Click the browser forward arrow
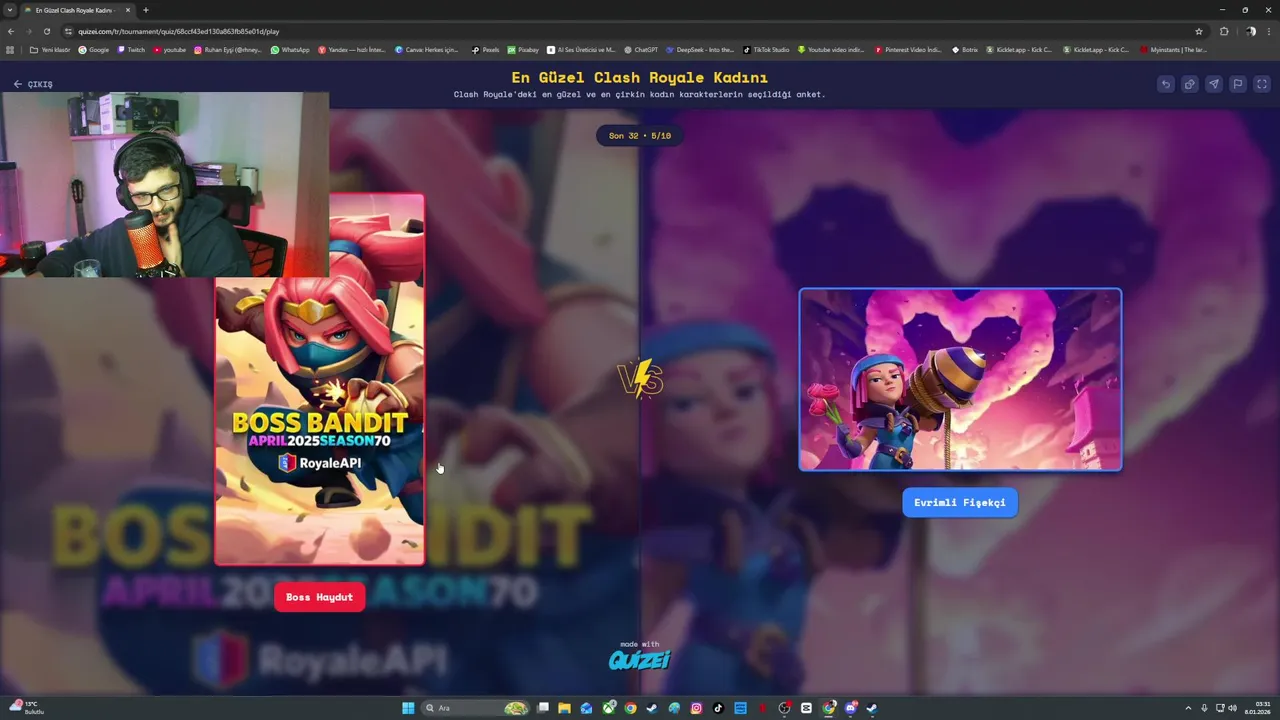 pos(28,31)
